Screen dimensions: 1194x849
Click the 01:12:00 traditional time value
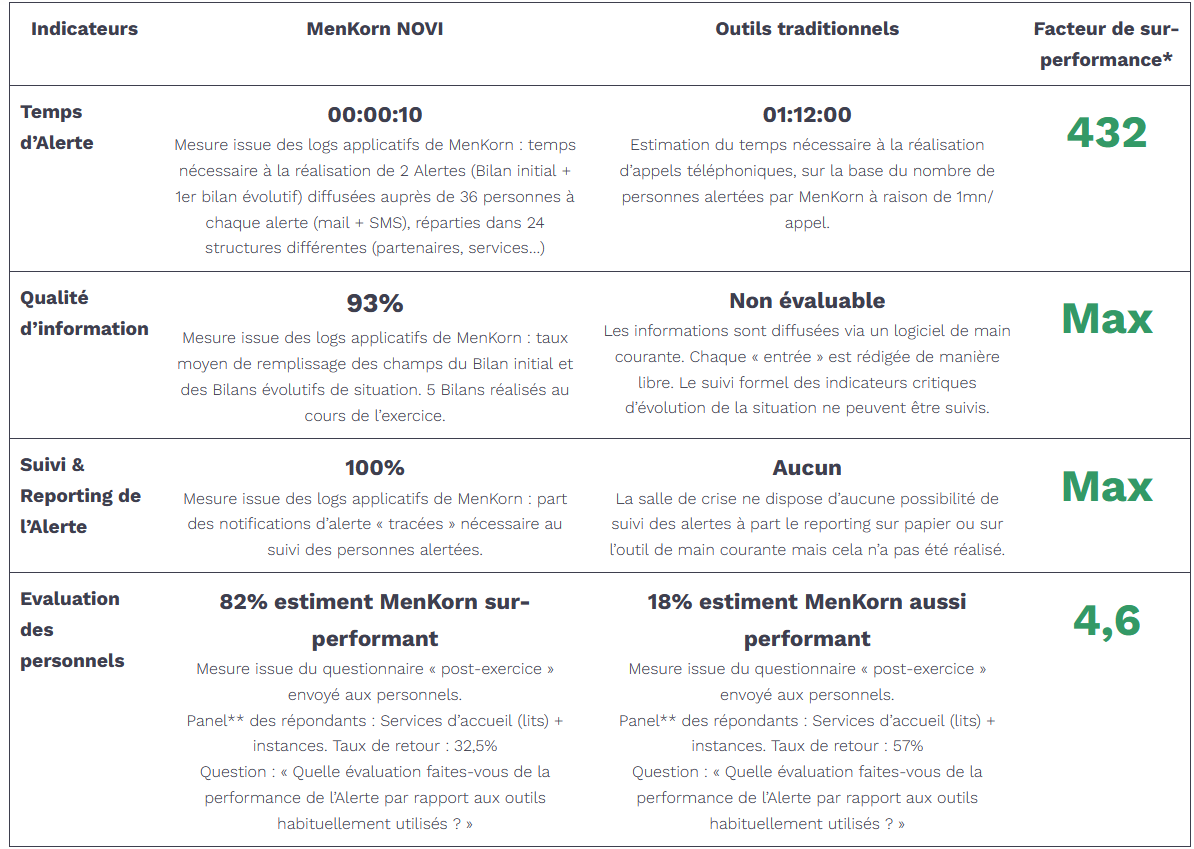[x=807, y=115]
